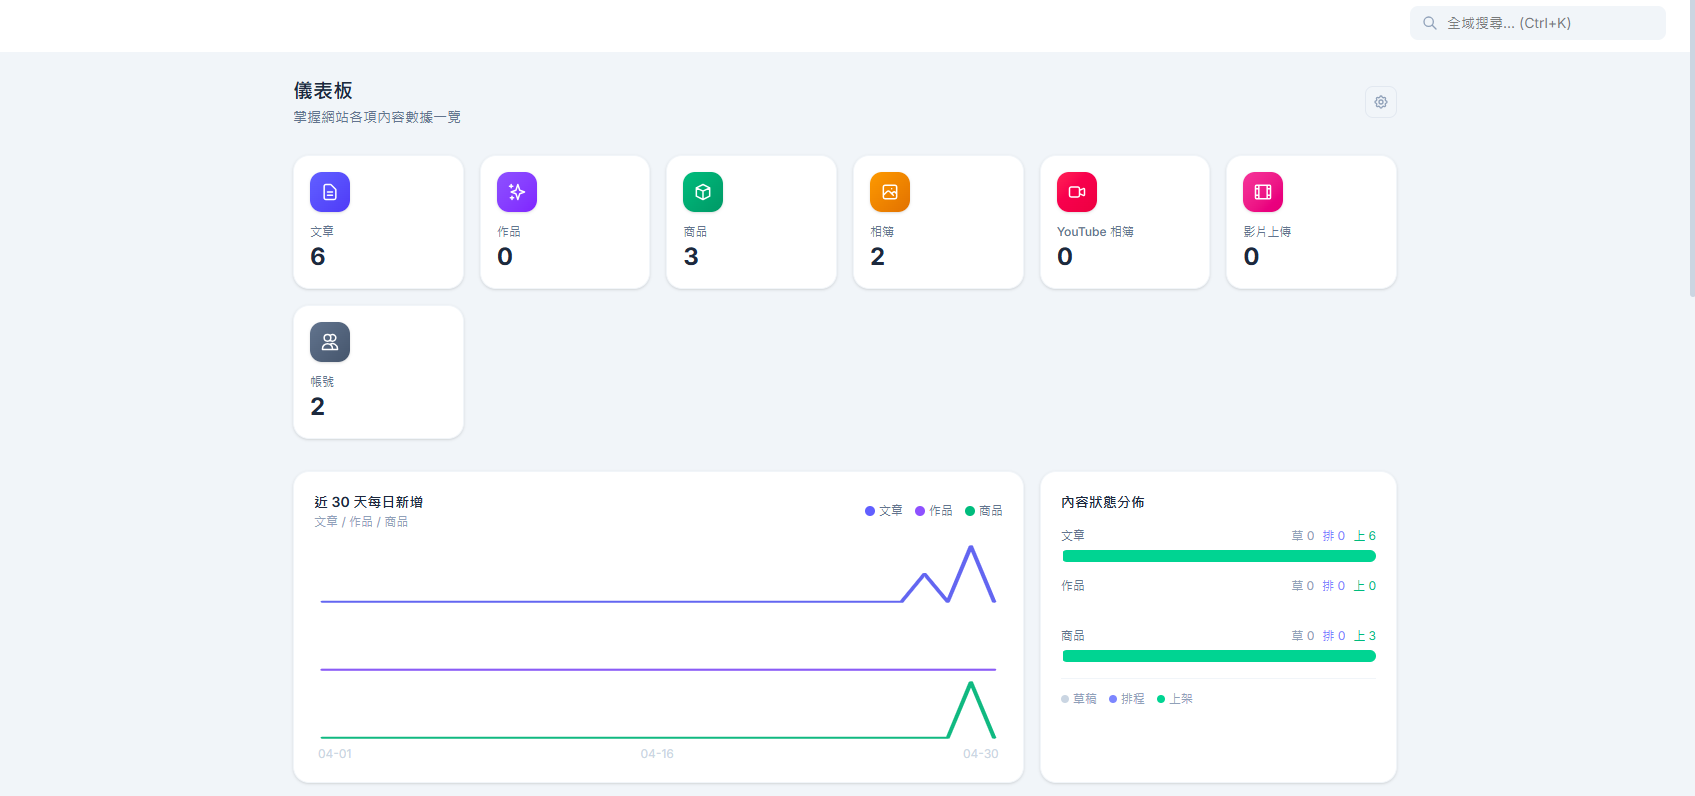
Task: Open dashboard settings gear button
Action: tap(1381, 102)
